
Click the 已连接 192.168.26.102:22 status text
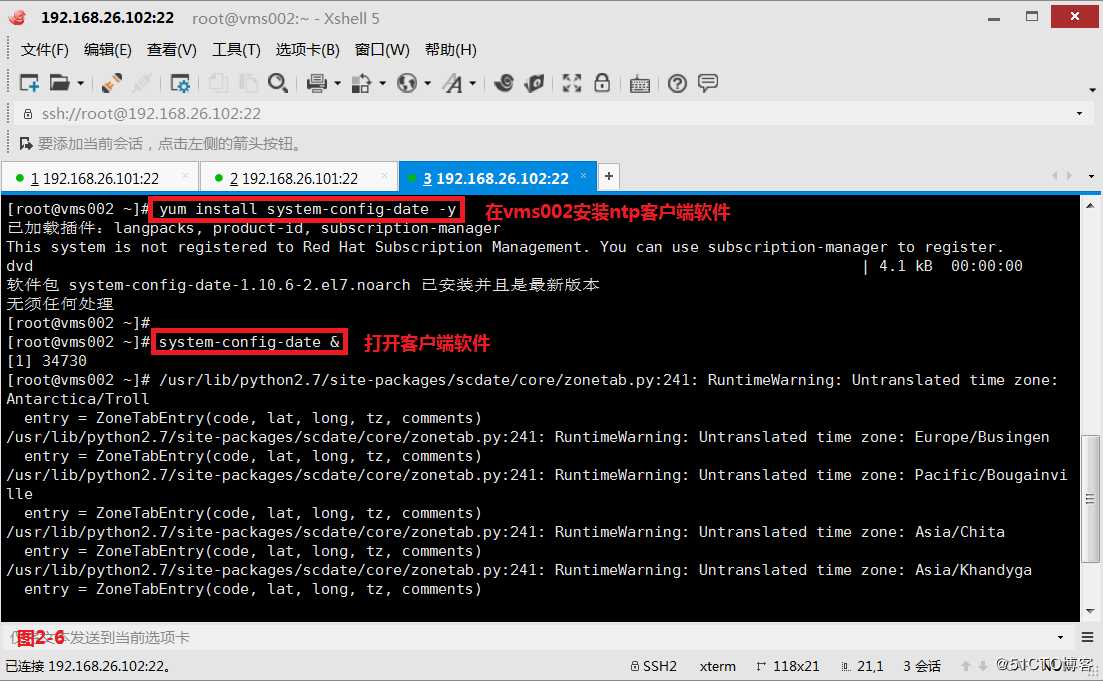(x=88, y=666)
